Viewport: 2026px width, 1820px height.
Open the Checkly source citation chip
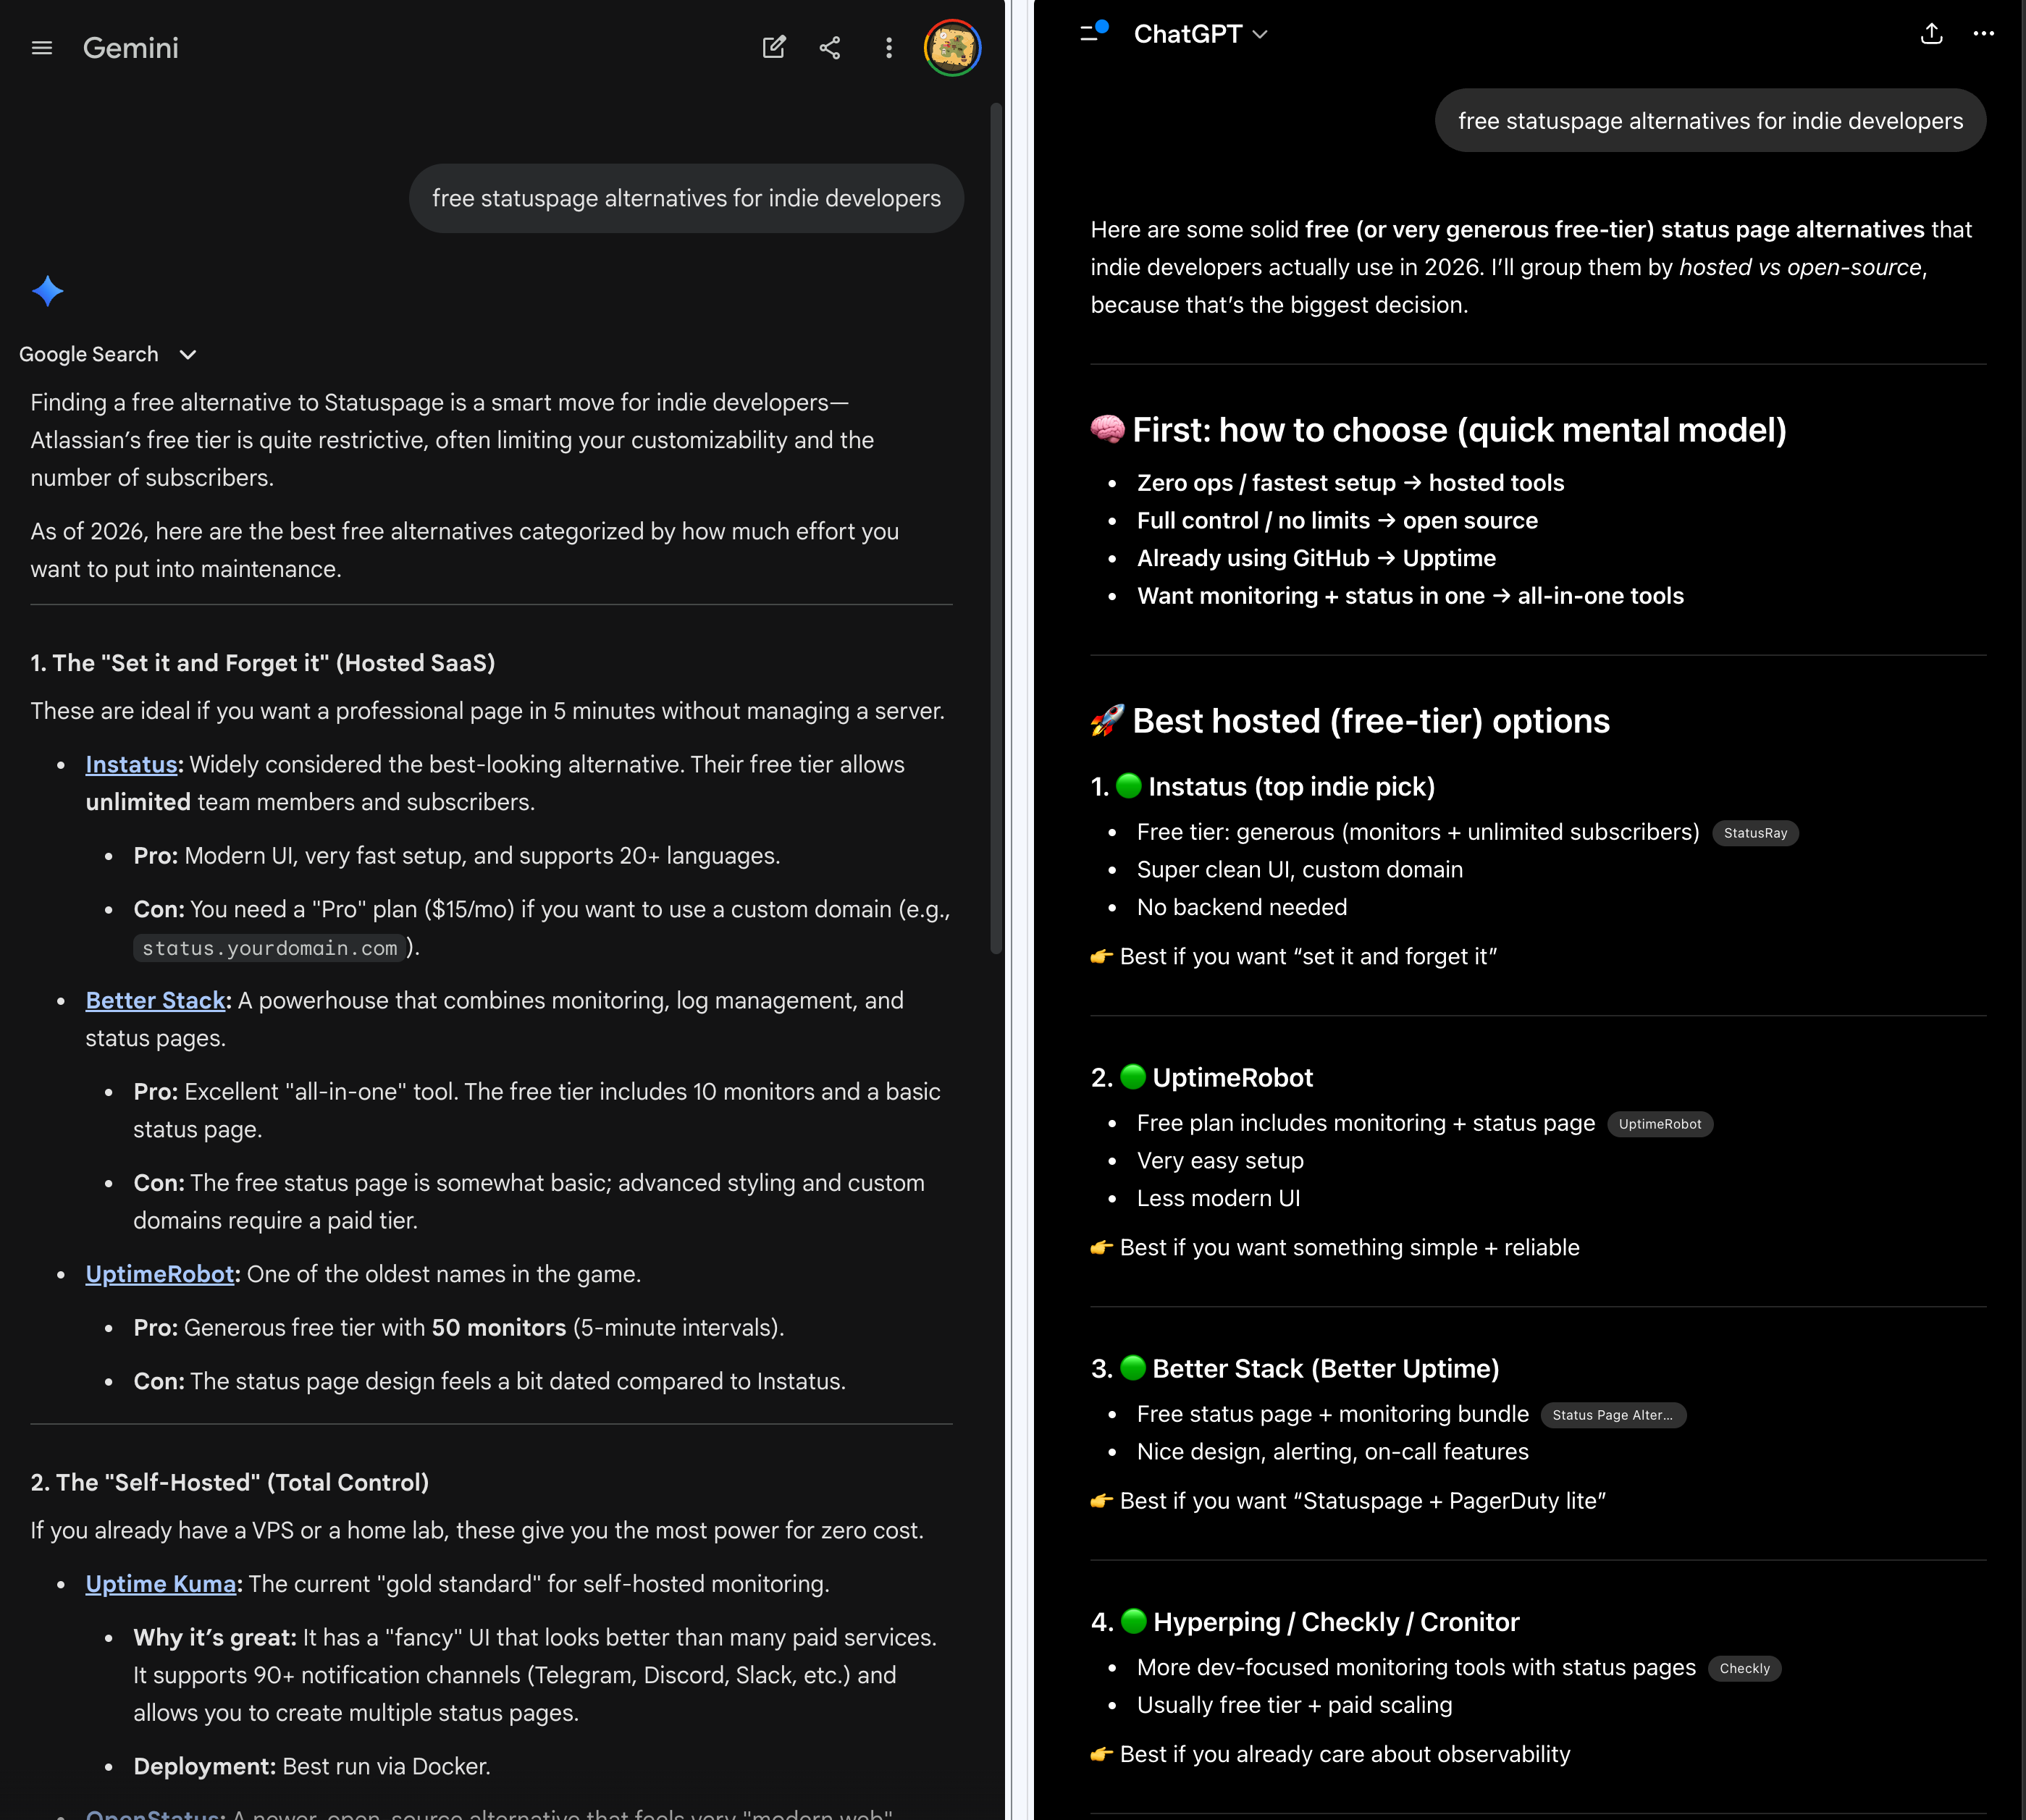[1744, 1668]
